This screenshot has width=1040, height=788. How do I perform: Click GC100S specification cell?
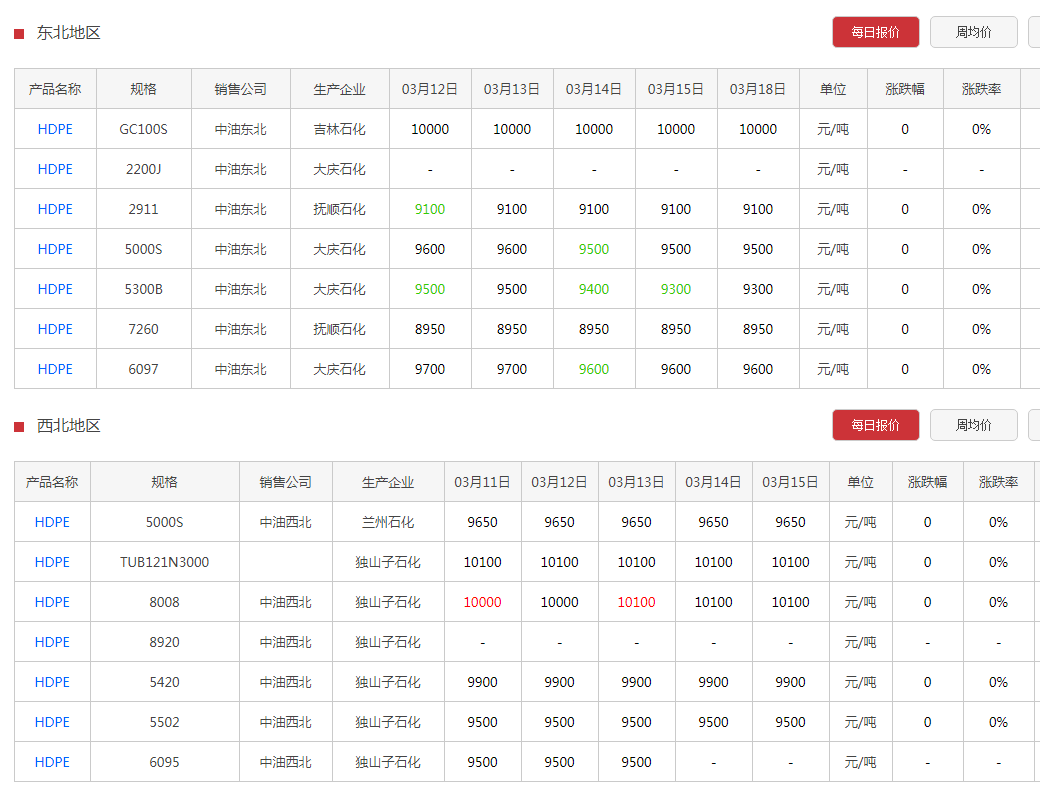point(143,129)
